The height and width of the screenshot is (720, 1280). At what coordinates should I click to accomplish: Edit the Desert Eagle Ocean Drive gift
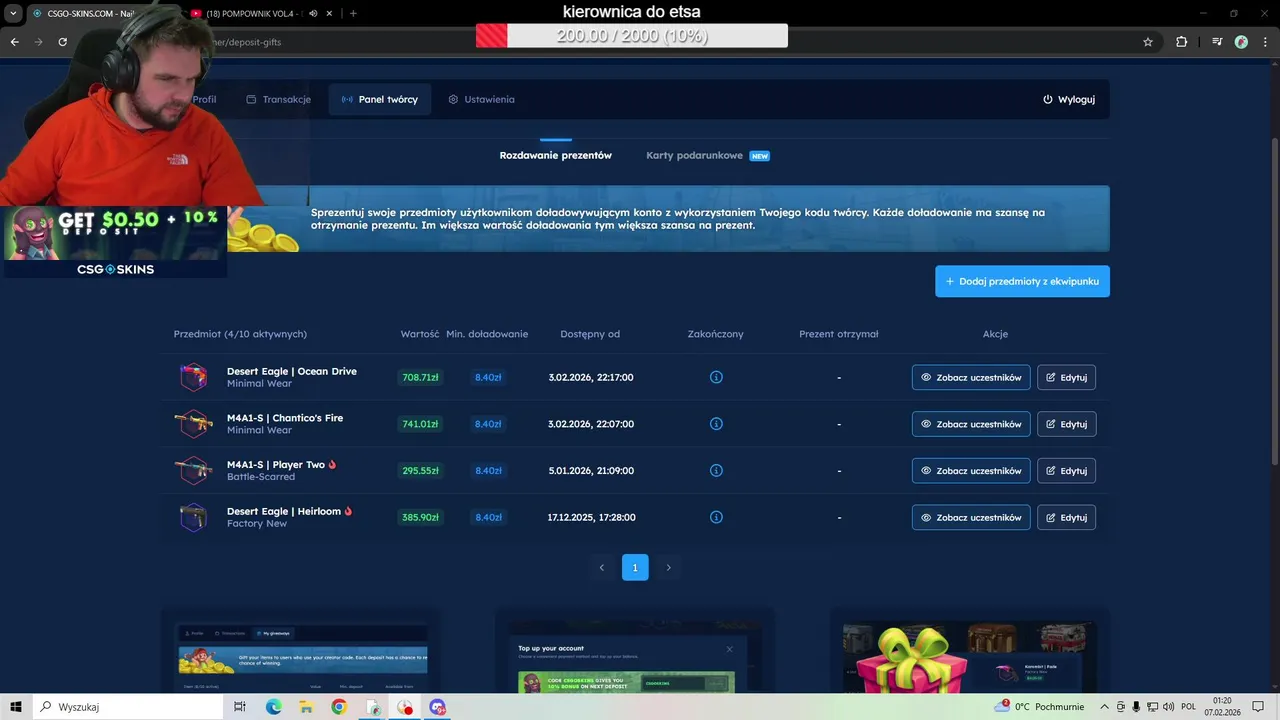[1066, 377]
